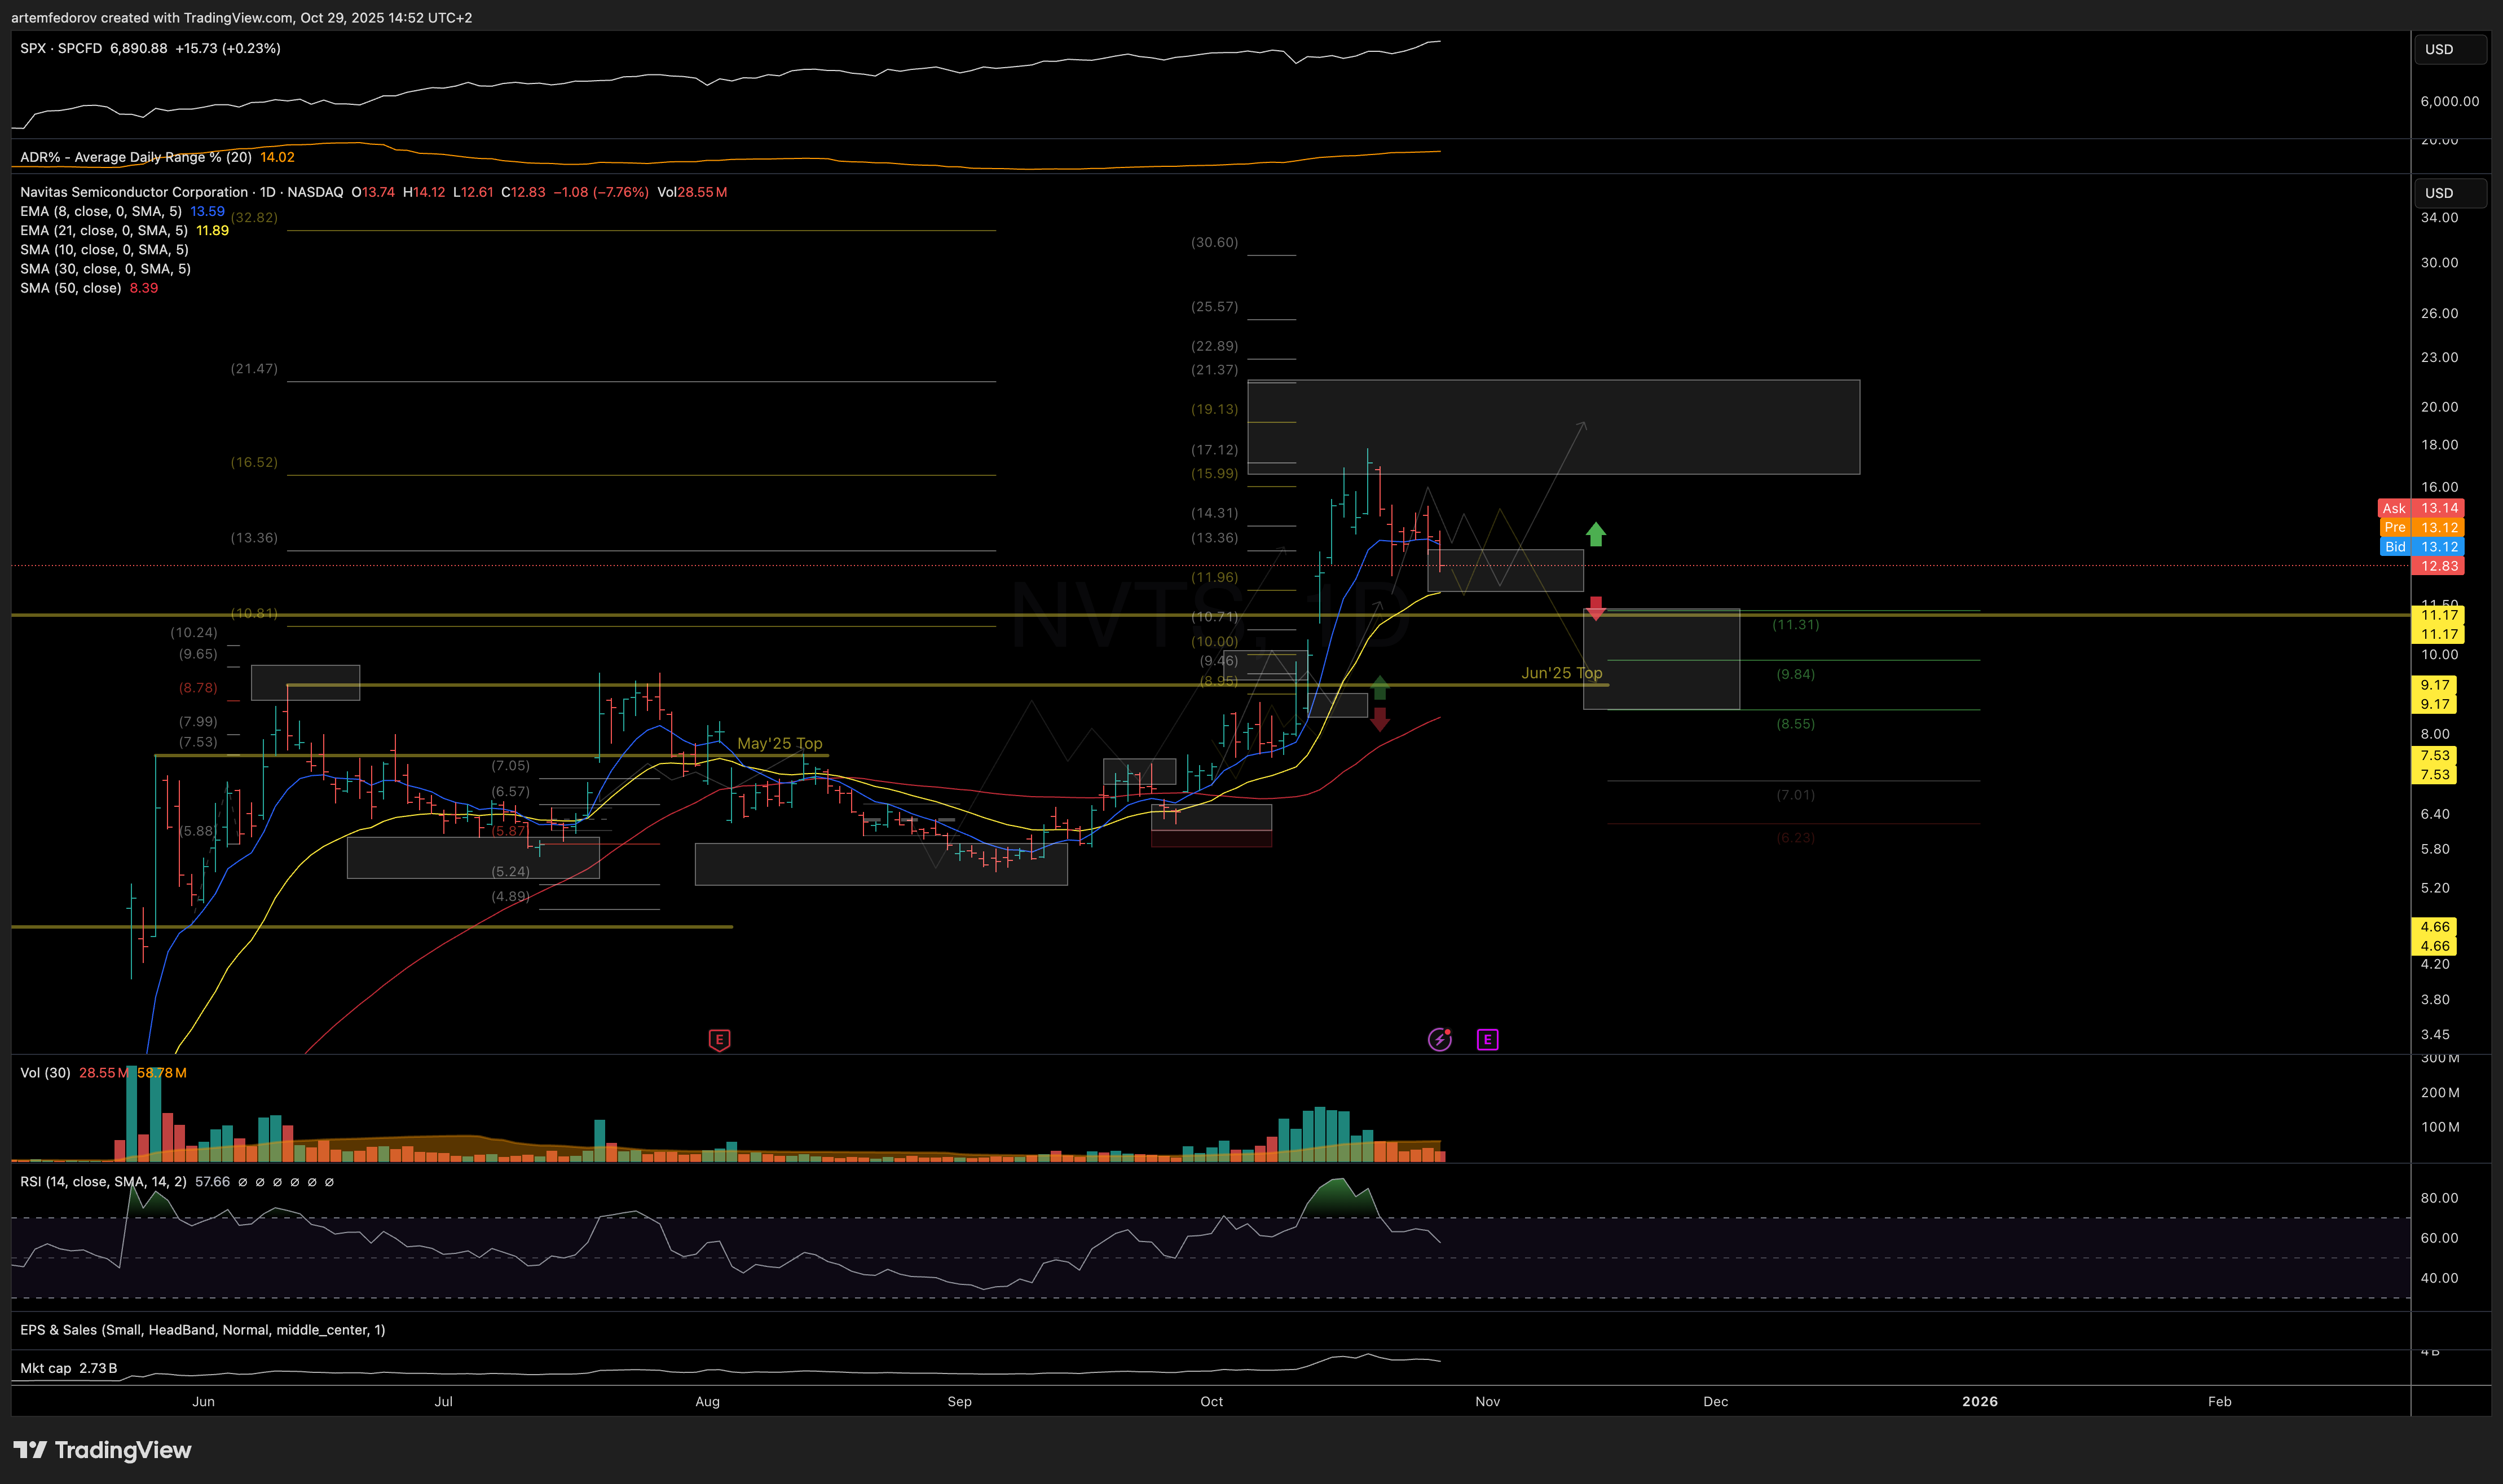
Task: Select the SMA (10, close) indicator legend
Action: [x=104, y=249]
